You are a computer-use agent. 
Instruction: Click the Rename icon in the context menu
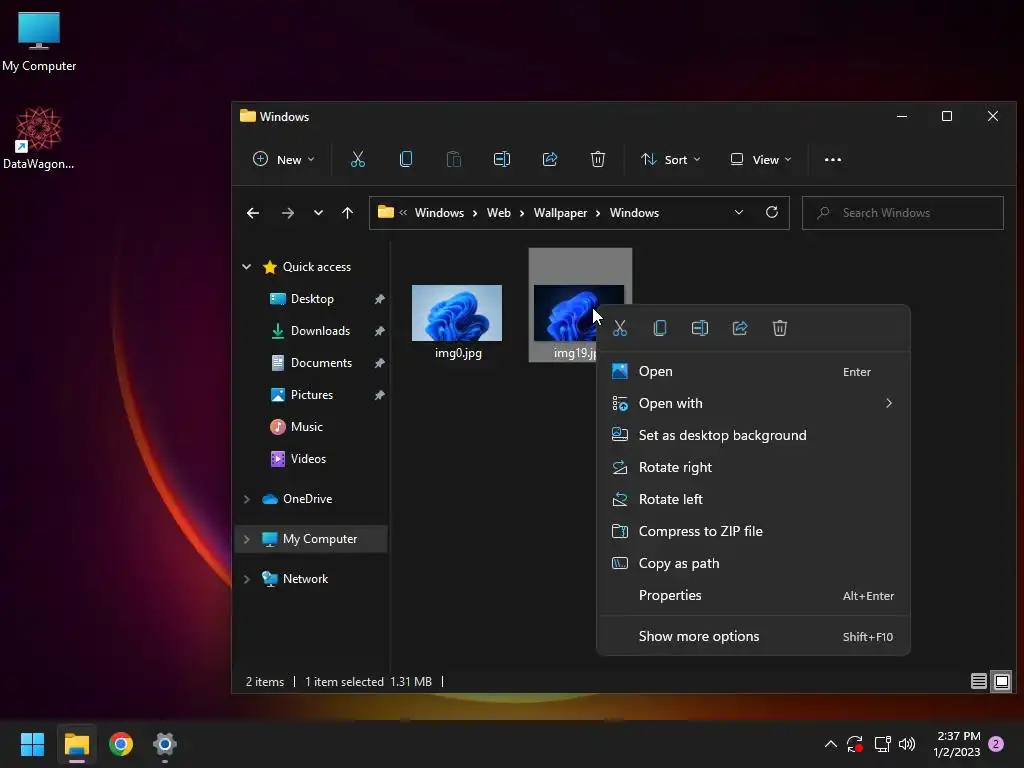[x=699, y=328]
